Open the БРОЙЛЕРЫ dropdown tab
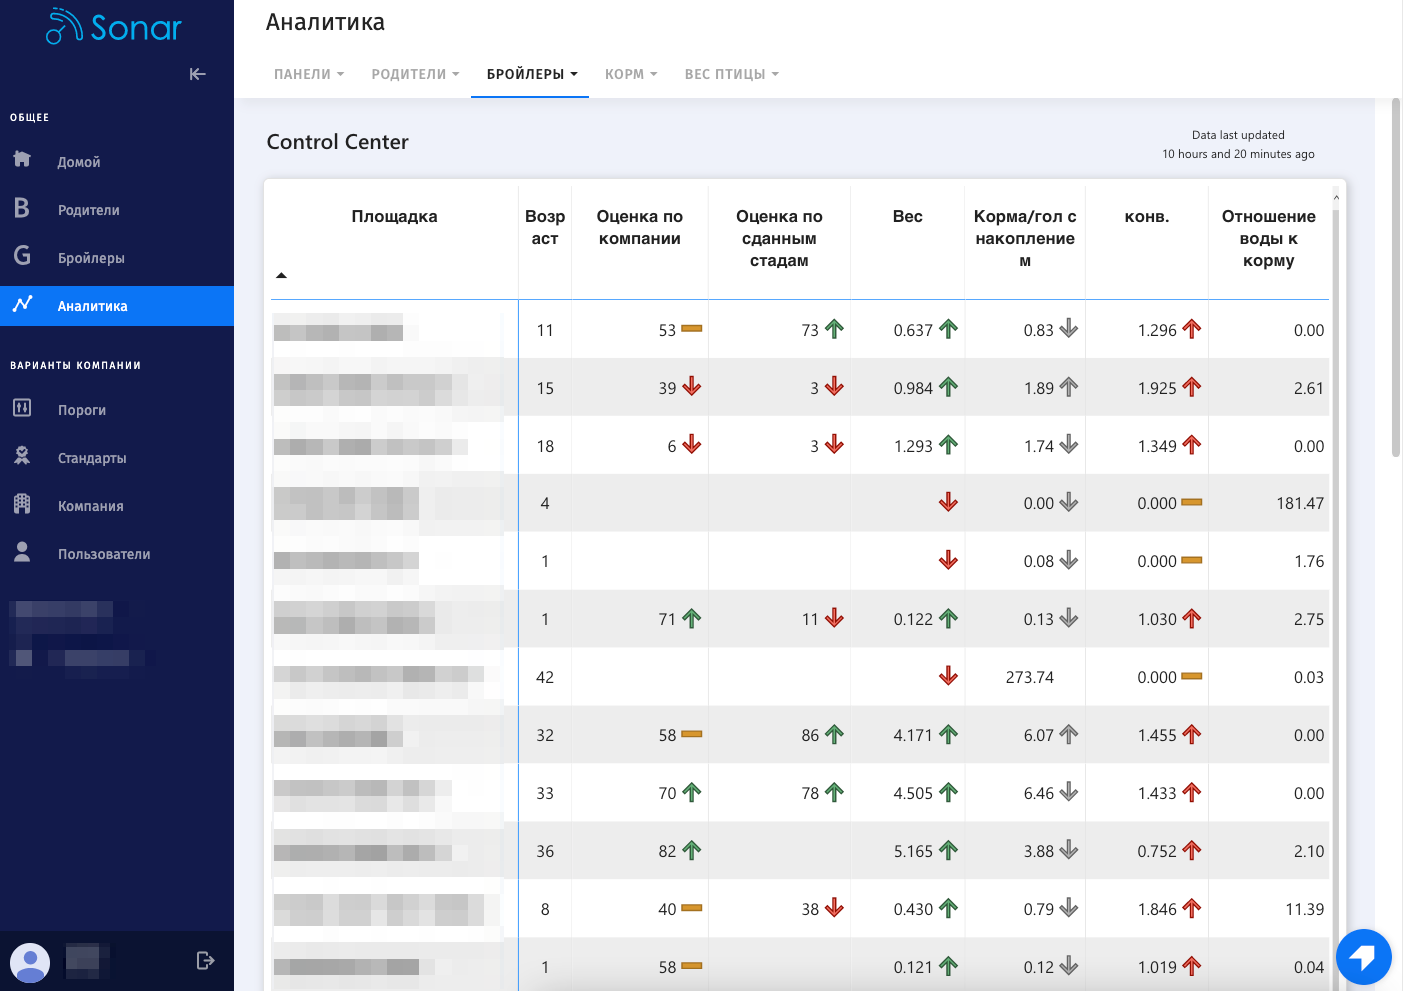Viewport: 1403px width, 991px height. pos(532,74)
